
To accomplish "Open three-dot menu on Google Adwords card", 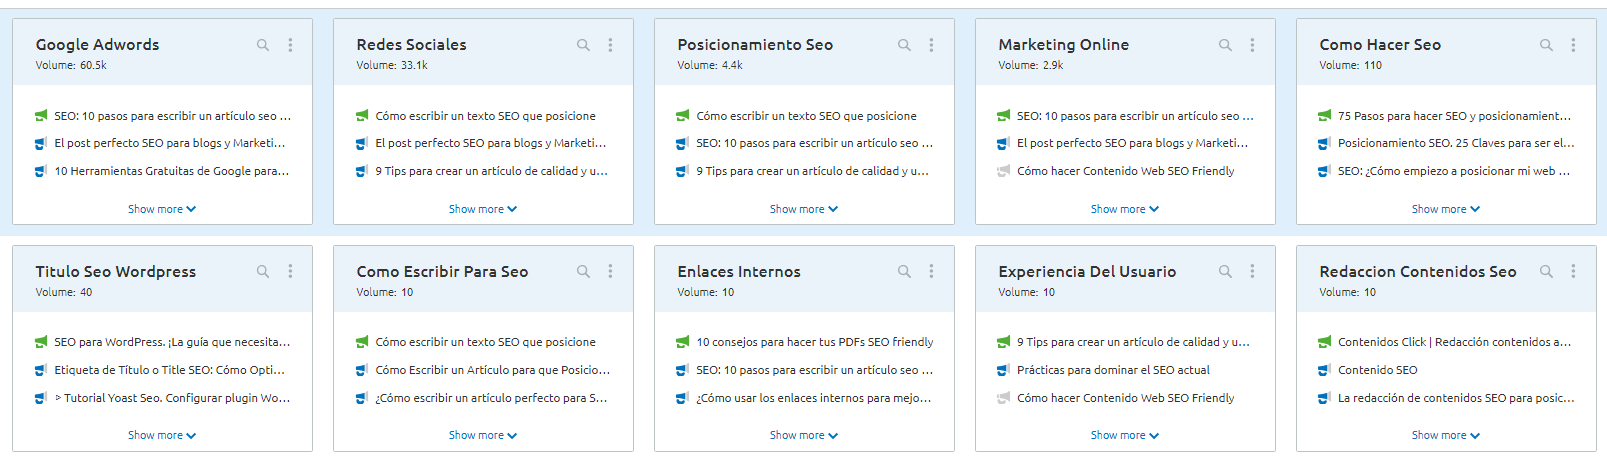I will (x=291, y=45).
